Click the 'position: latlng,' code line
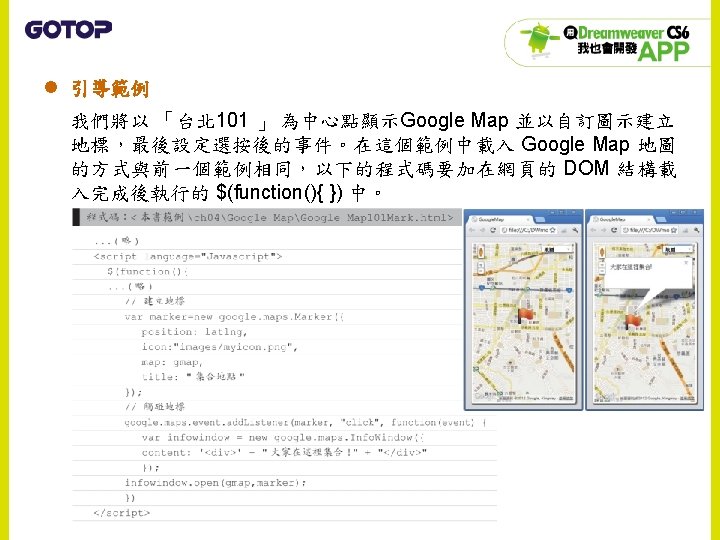Screen dimensions: 720x540 pyautogui.click(x=194, y=332)
